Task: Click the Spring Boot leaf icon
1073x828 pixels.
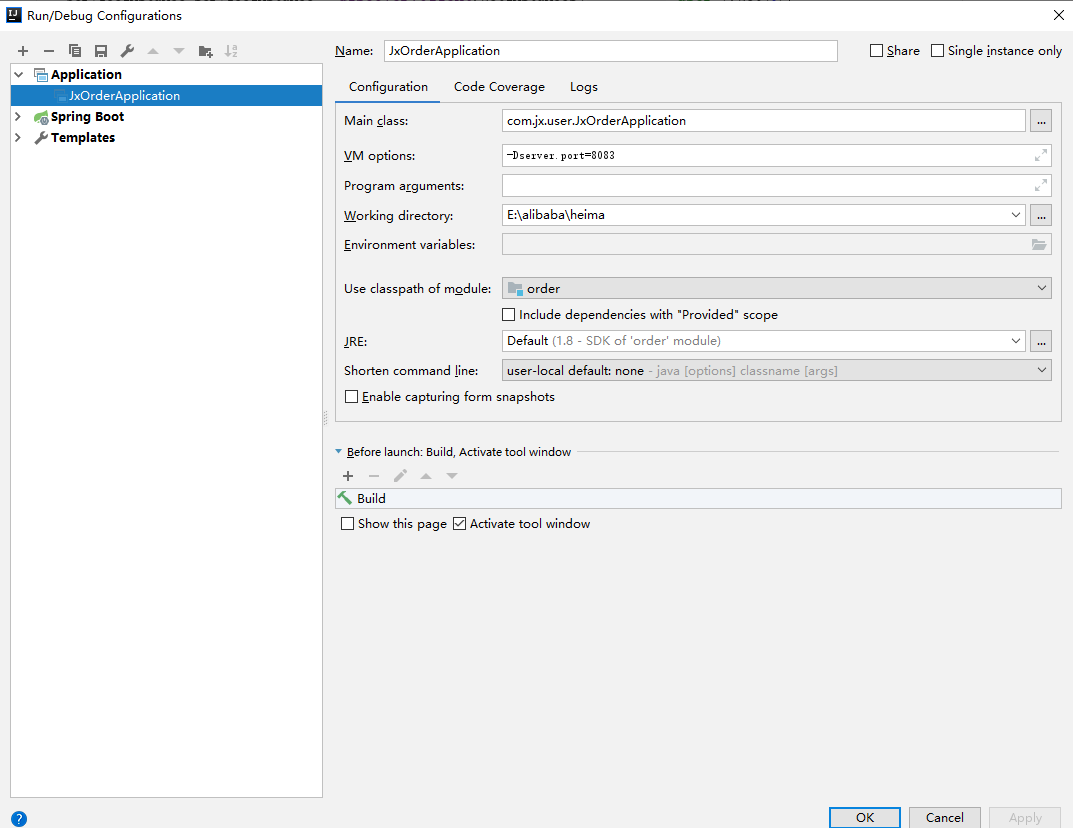Action: pos(41,117)
